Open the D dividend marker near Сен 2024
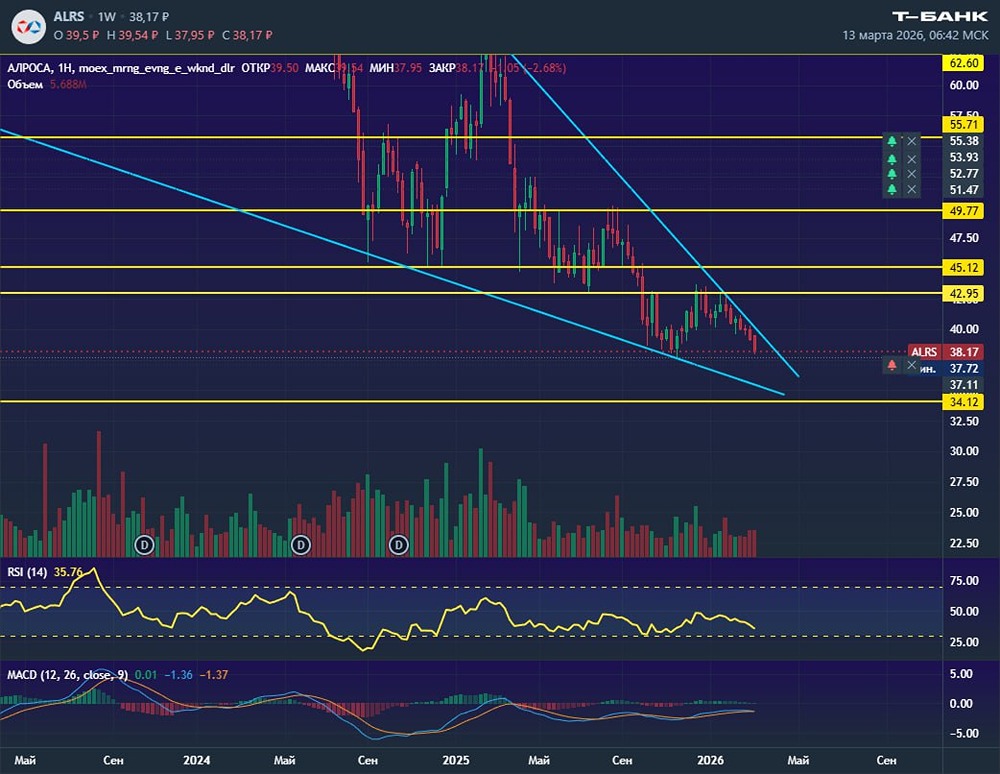 pos(399,545)
